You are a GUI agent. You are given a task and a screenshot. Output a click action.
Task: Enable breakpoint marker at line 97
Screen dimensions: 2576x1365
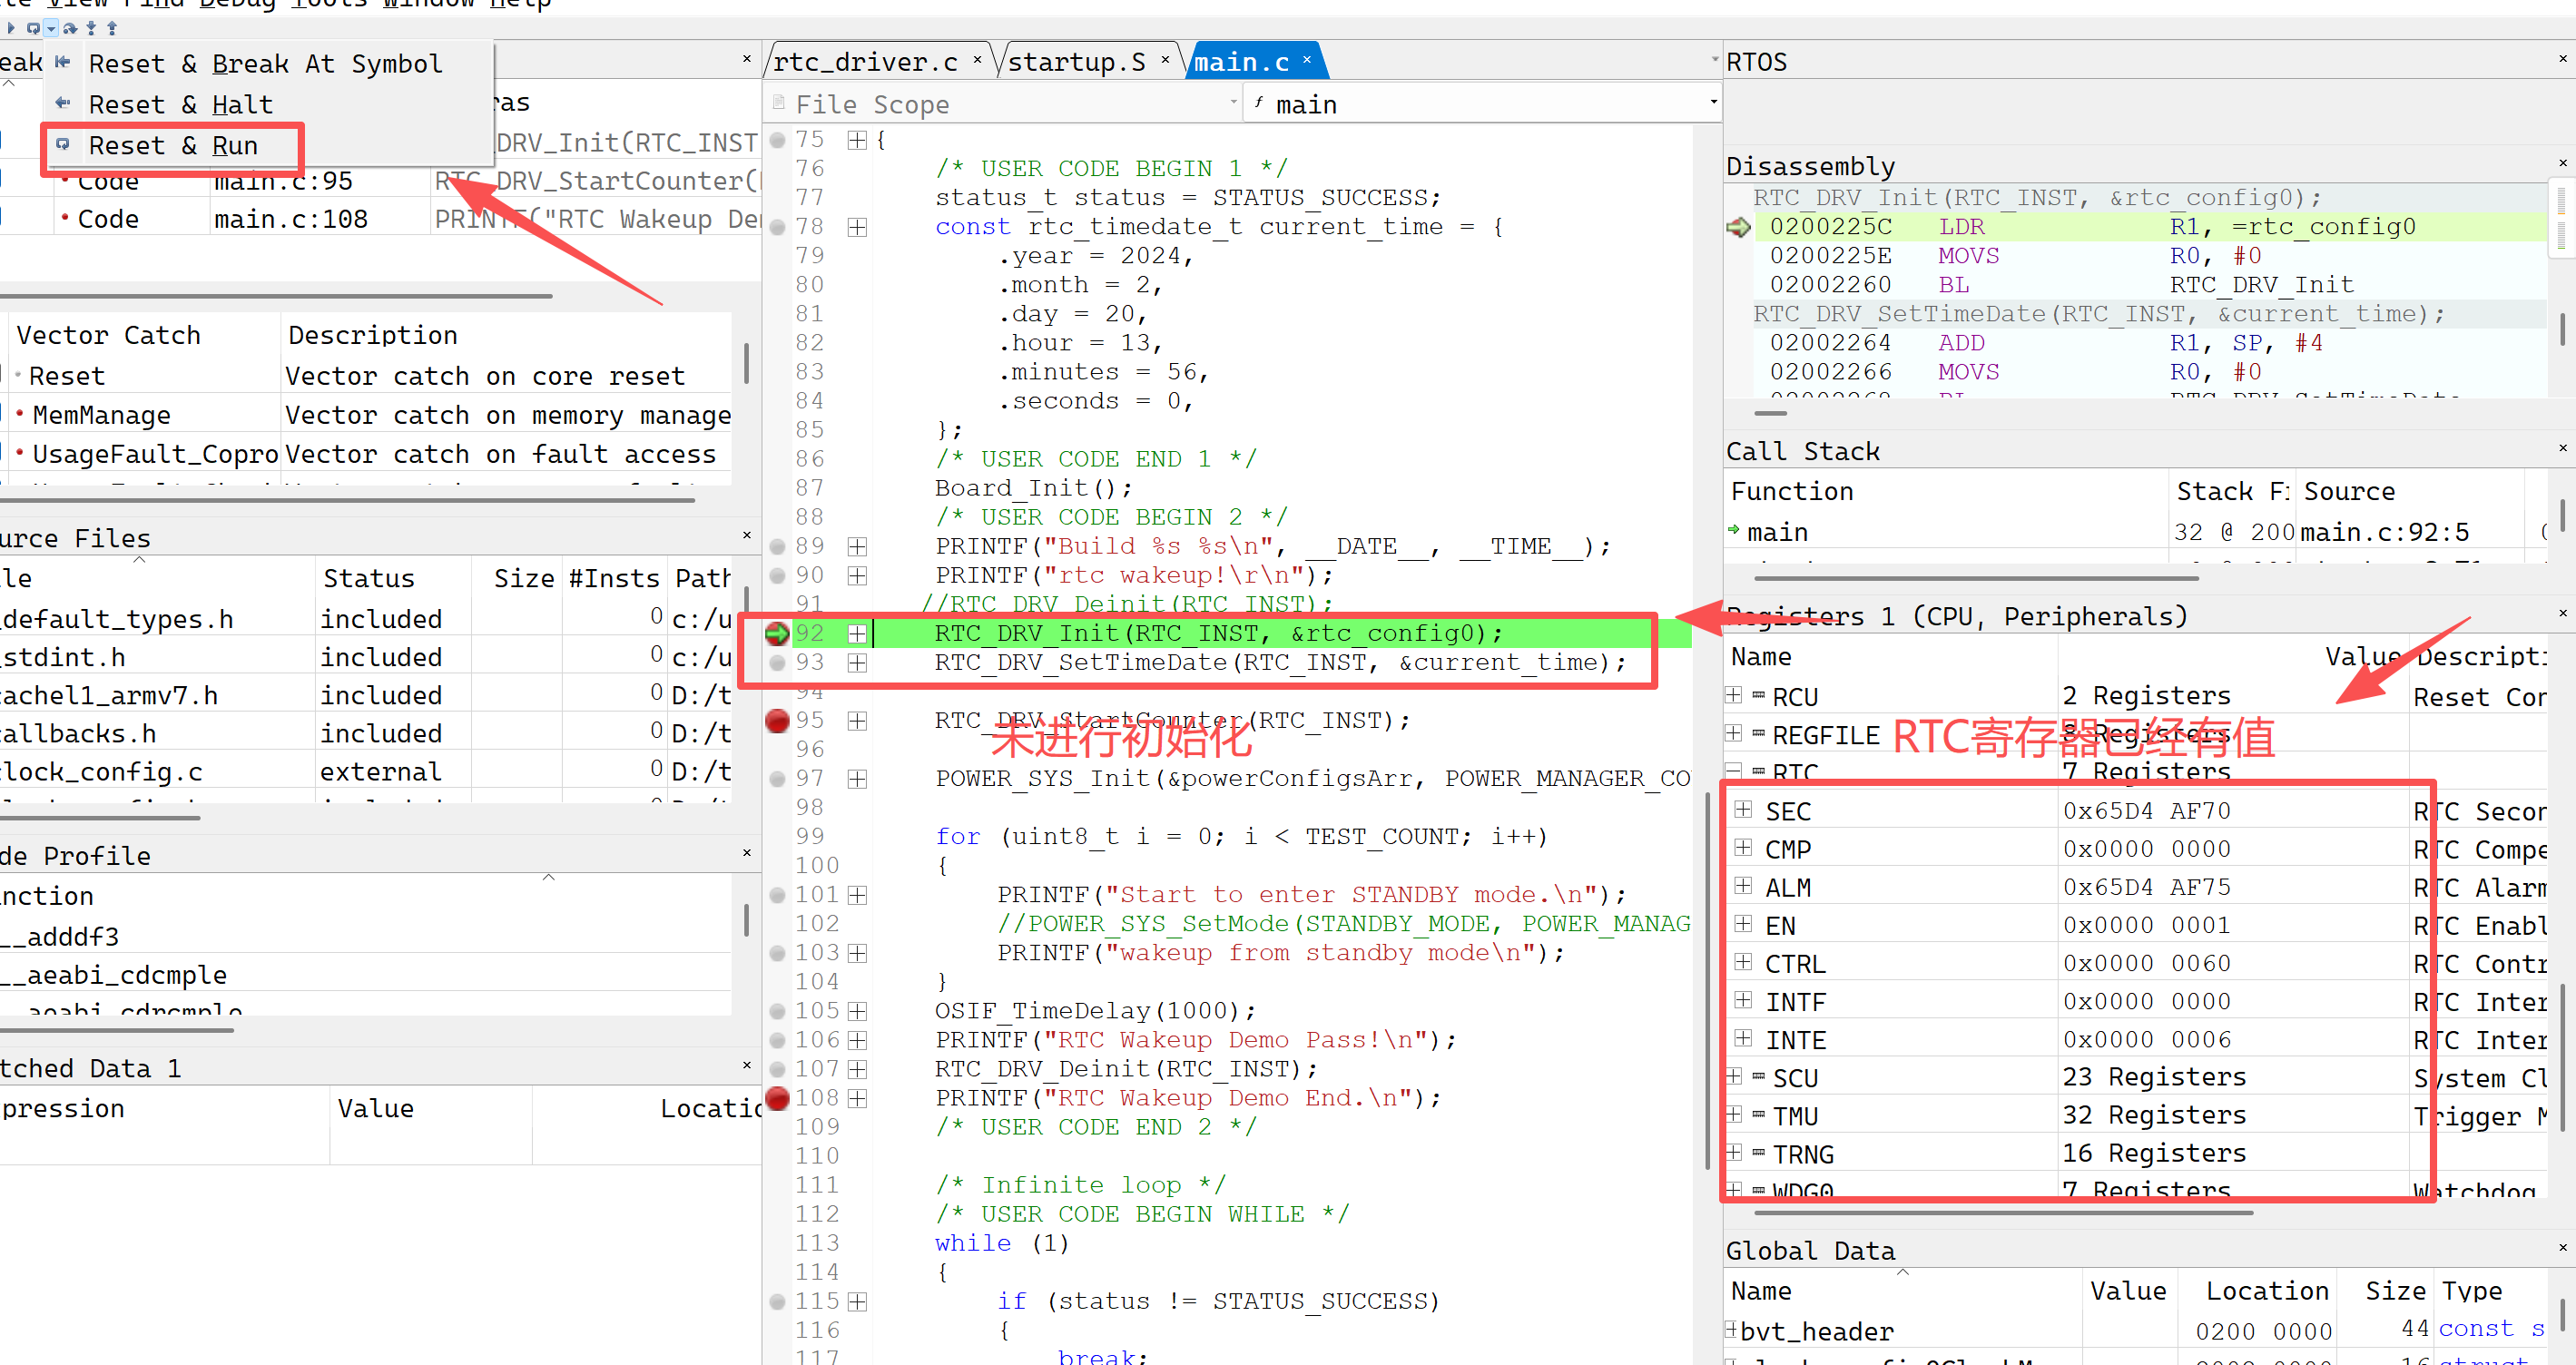pos(777,779)
